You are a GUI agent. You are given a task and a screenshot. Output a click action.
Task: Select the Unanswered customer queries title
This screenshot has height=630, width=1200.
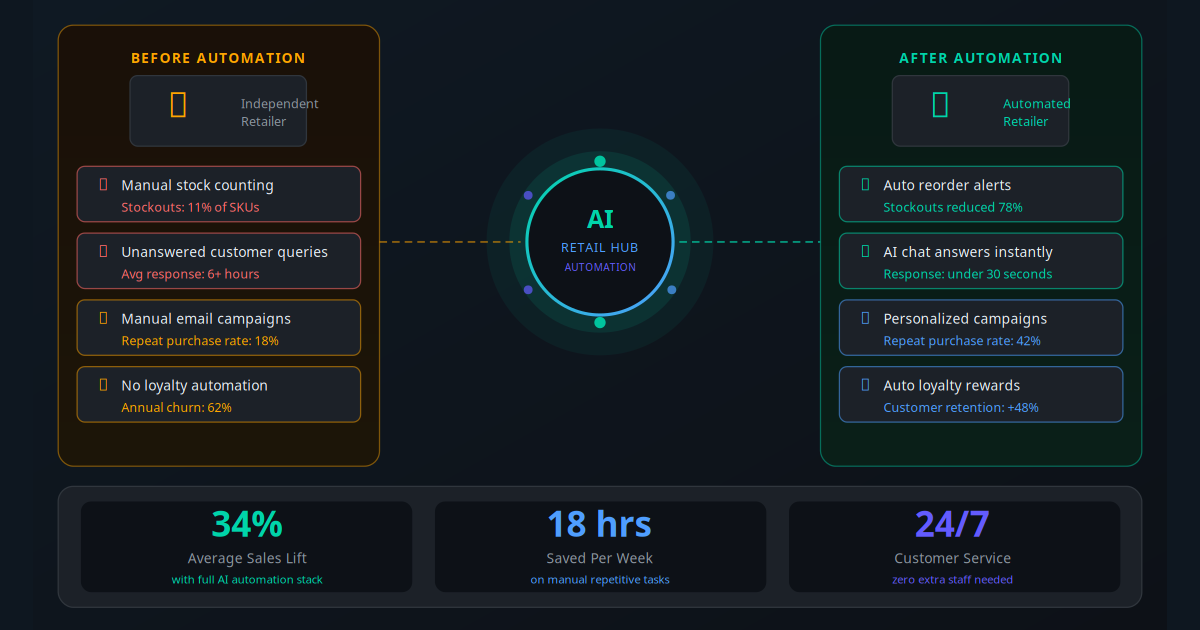[x=224, y=252]
